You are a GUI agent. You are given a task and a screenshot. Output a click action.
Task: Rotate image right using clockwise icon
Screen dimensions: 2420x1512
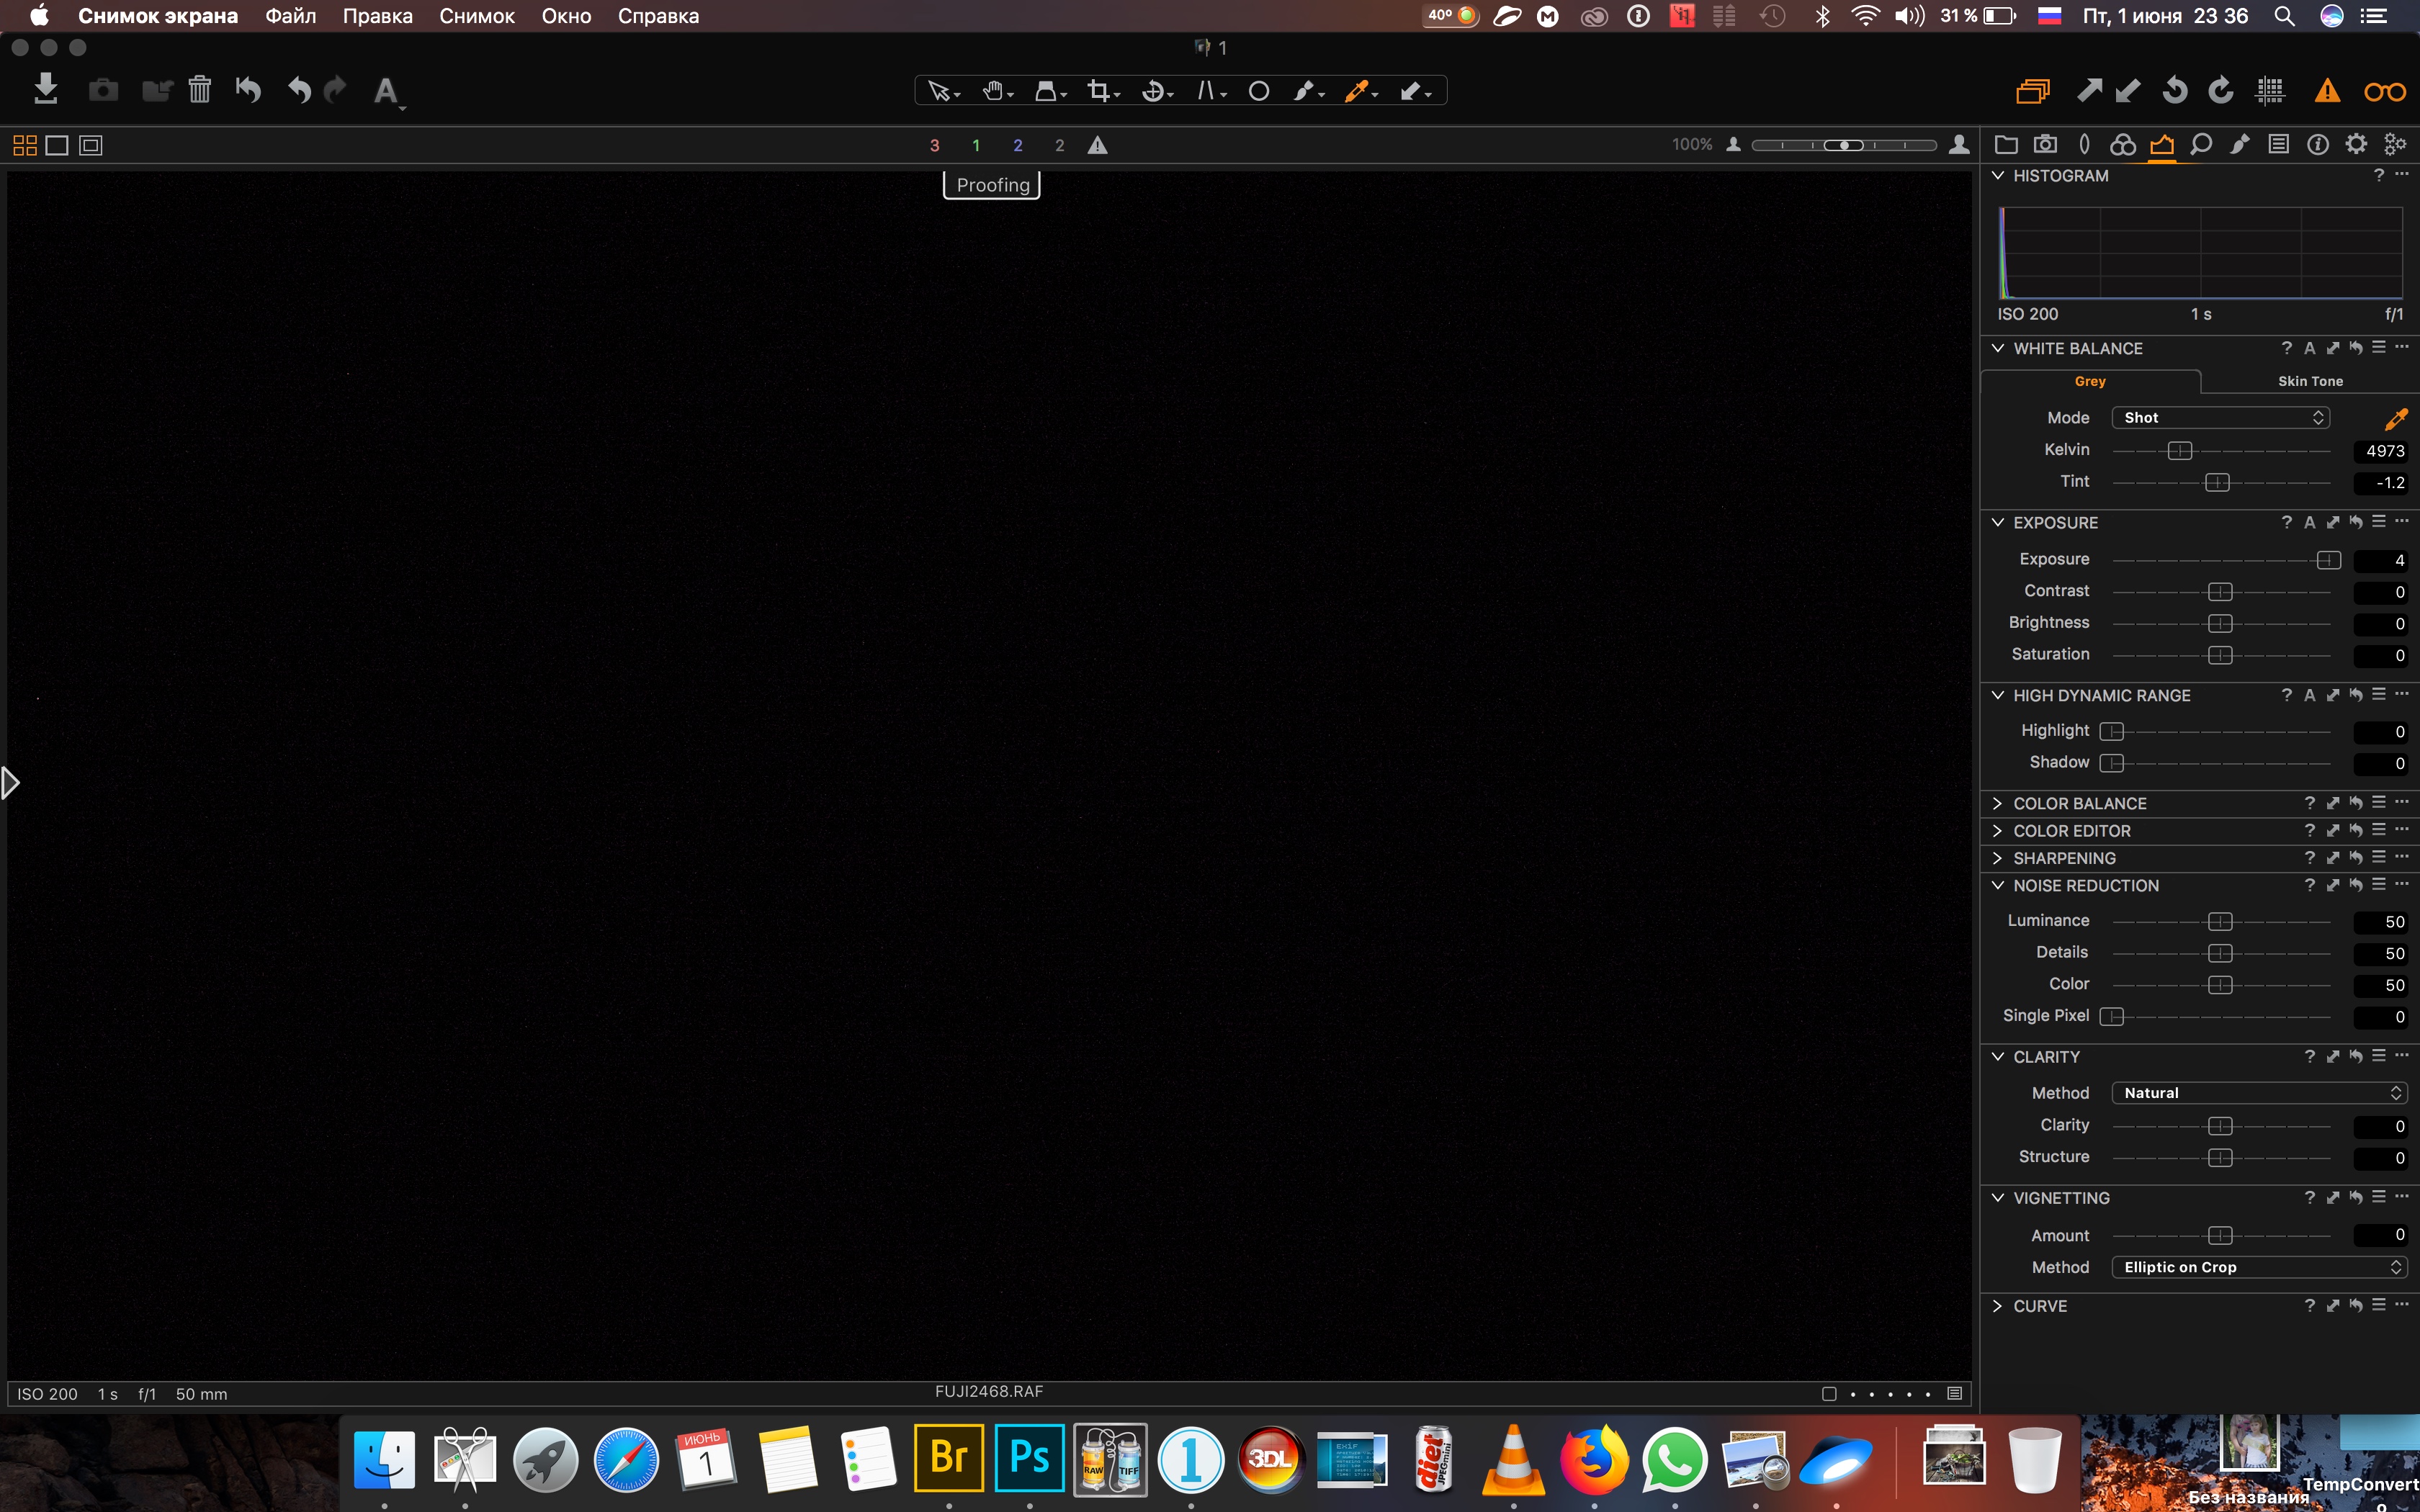[2221, 91]
